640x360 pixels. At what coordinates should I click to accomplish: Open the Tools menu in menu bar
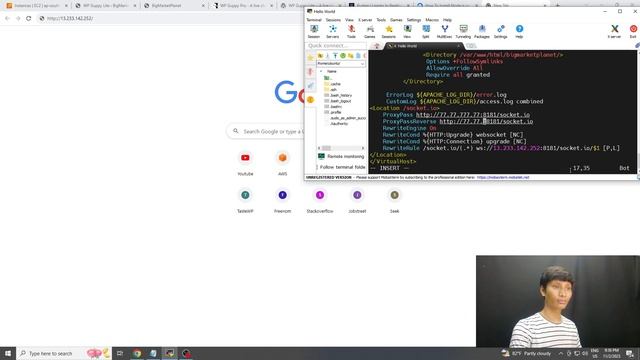pos(381,20)
